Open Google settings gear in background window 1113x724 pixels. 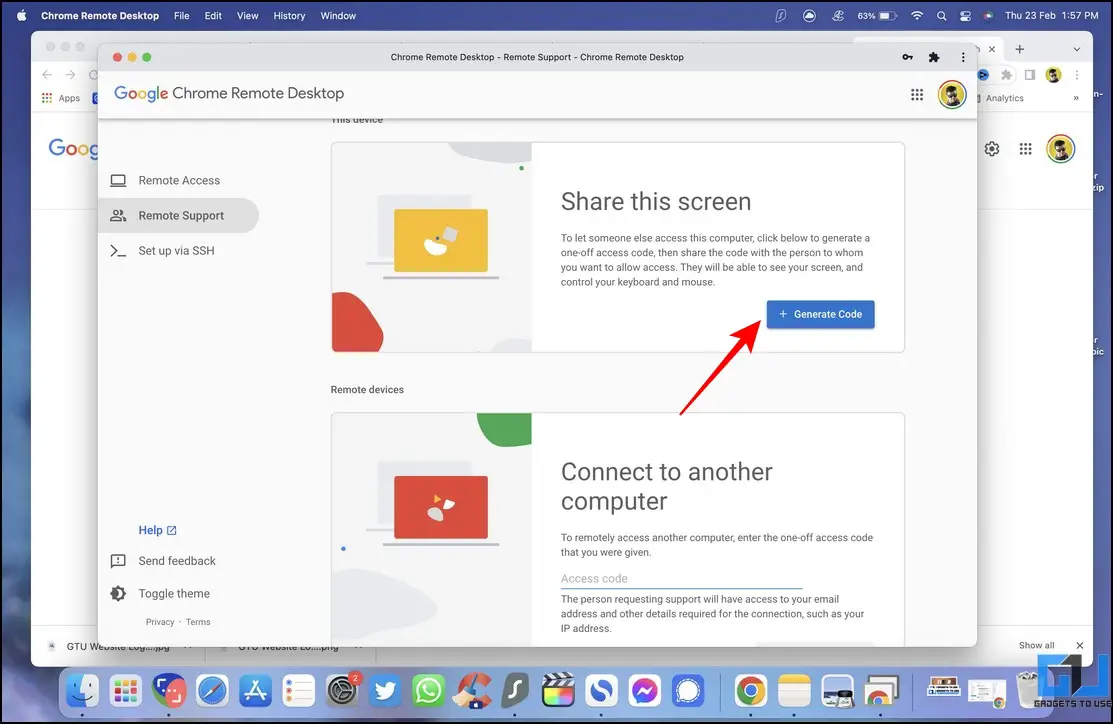tap(992, 148)
